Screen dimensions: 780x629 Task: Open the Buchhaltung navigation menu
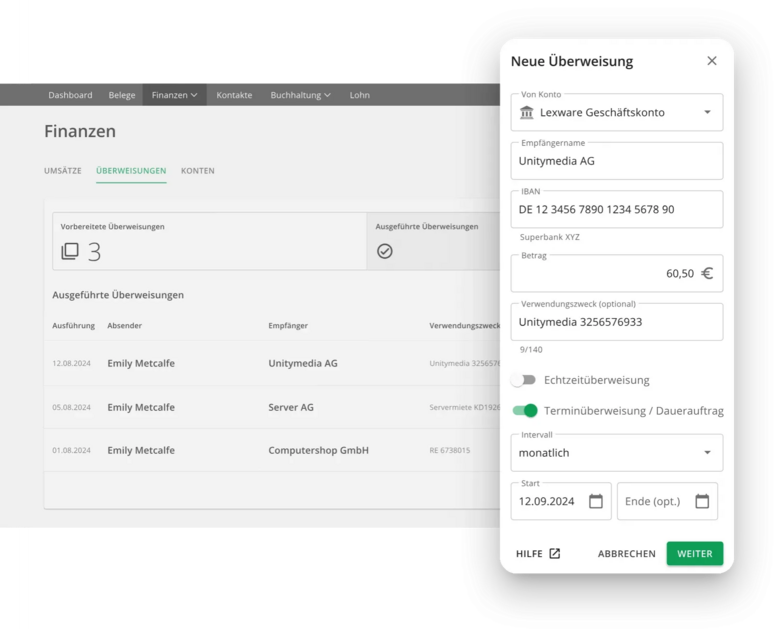(300, 95)
